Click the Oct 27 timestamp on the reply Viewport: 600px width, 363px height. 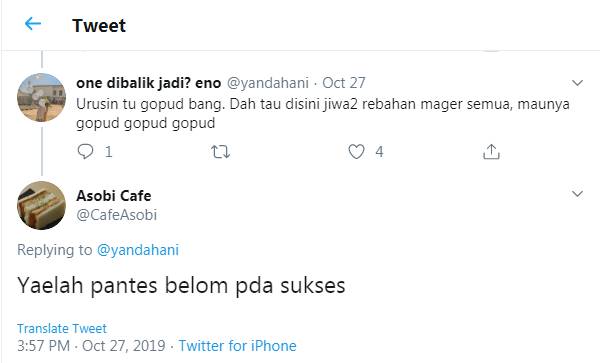[x=344, y=83]
